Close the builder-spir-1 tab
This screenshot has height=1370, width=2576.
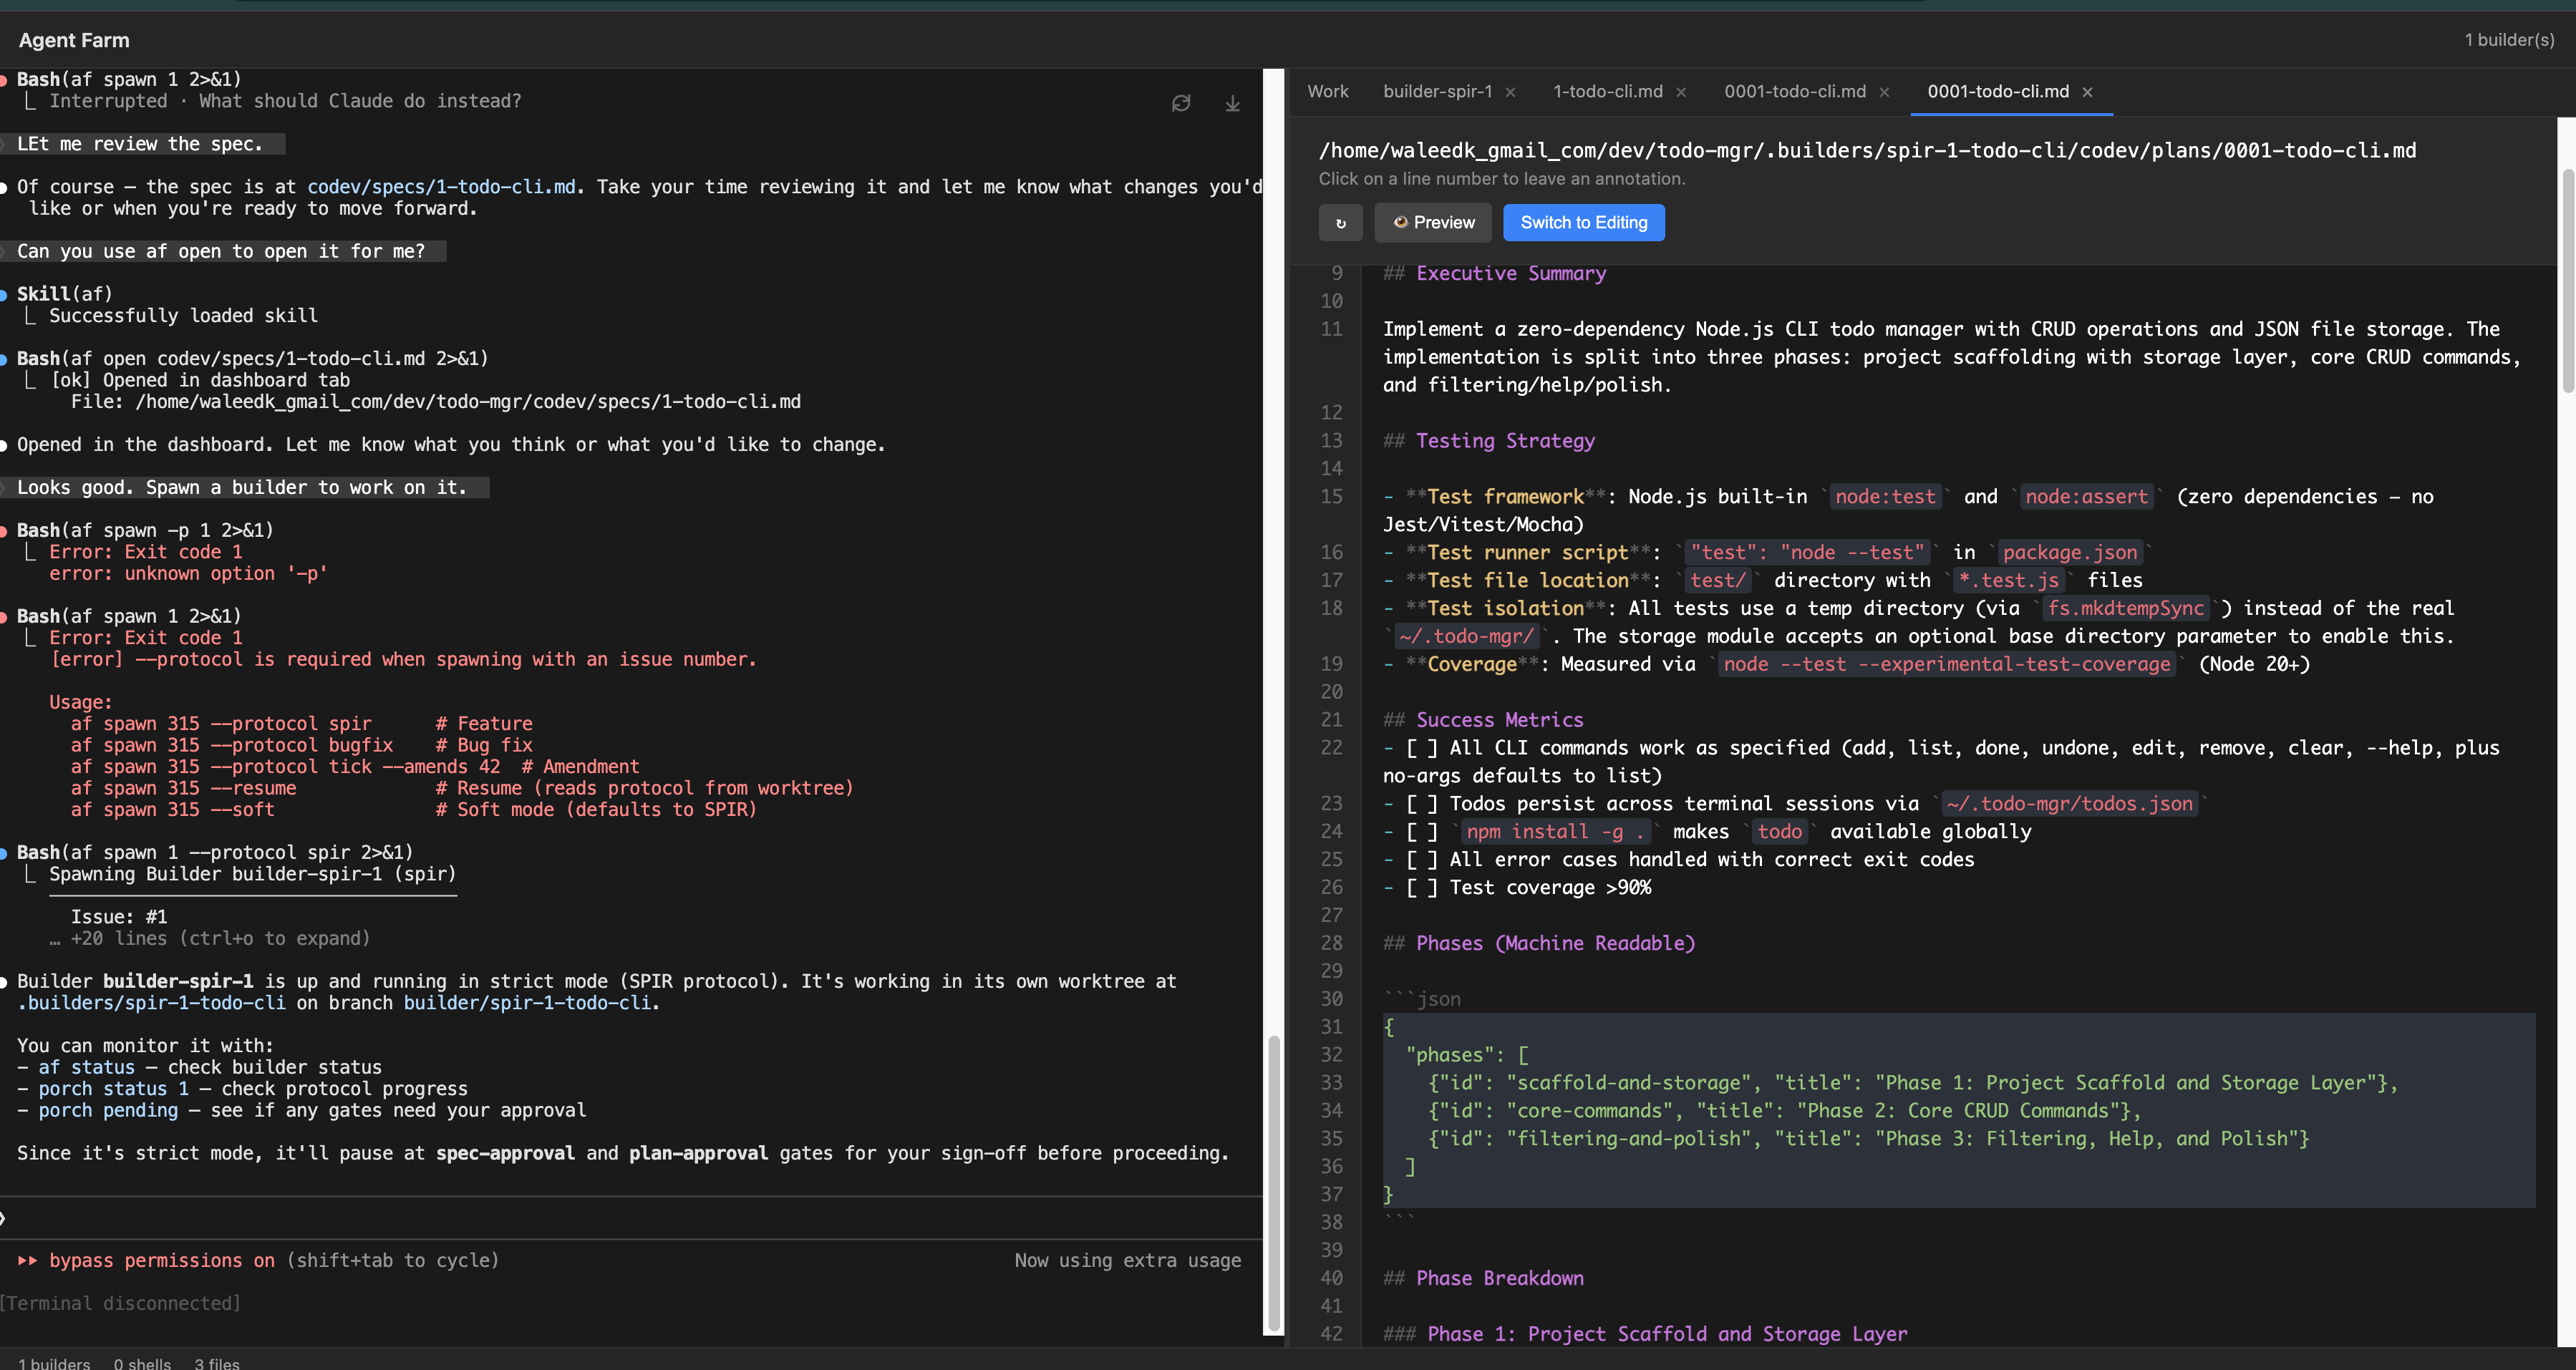point(1510,92)
